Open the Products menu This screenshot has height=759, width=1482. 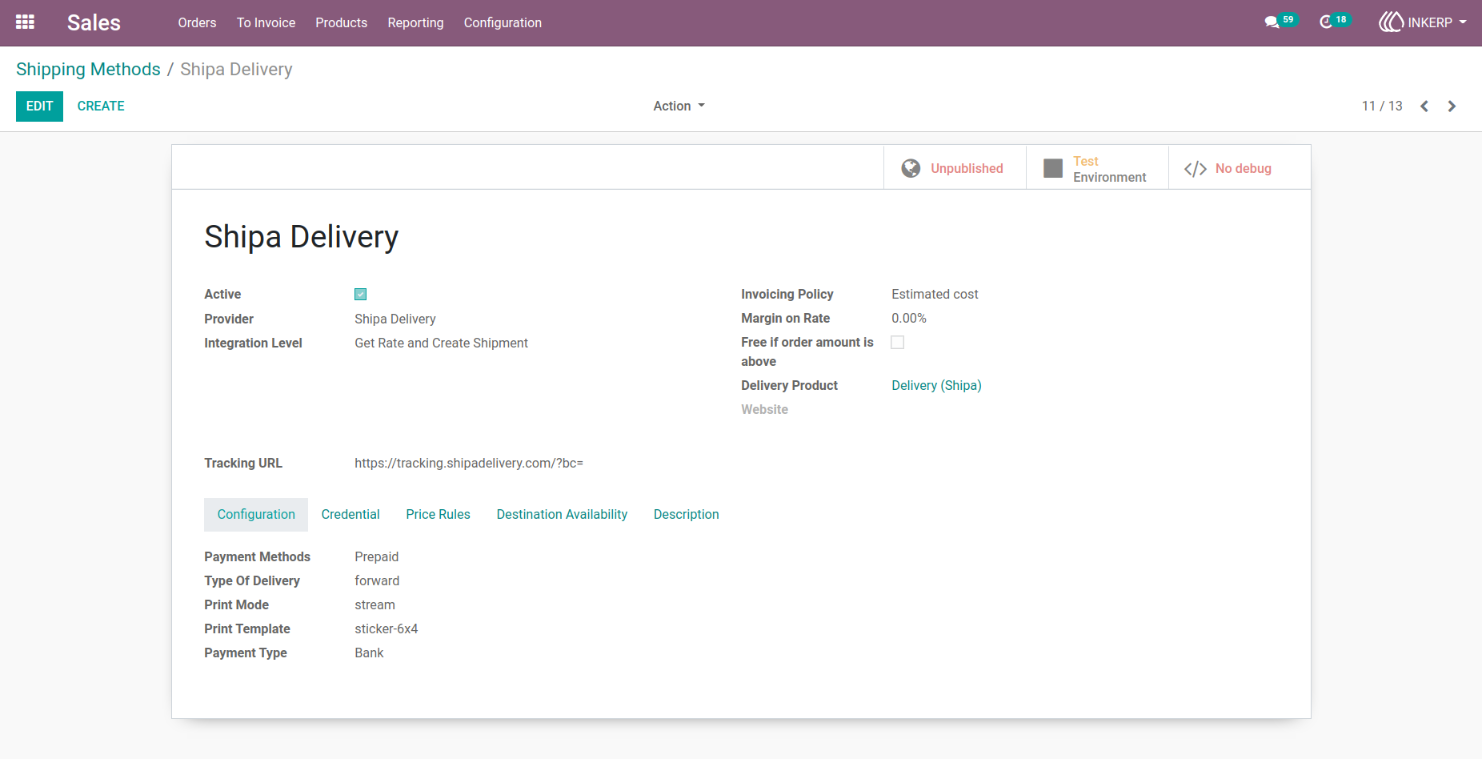click(341, 22)
